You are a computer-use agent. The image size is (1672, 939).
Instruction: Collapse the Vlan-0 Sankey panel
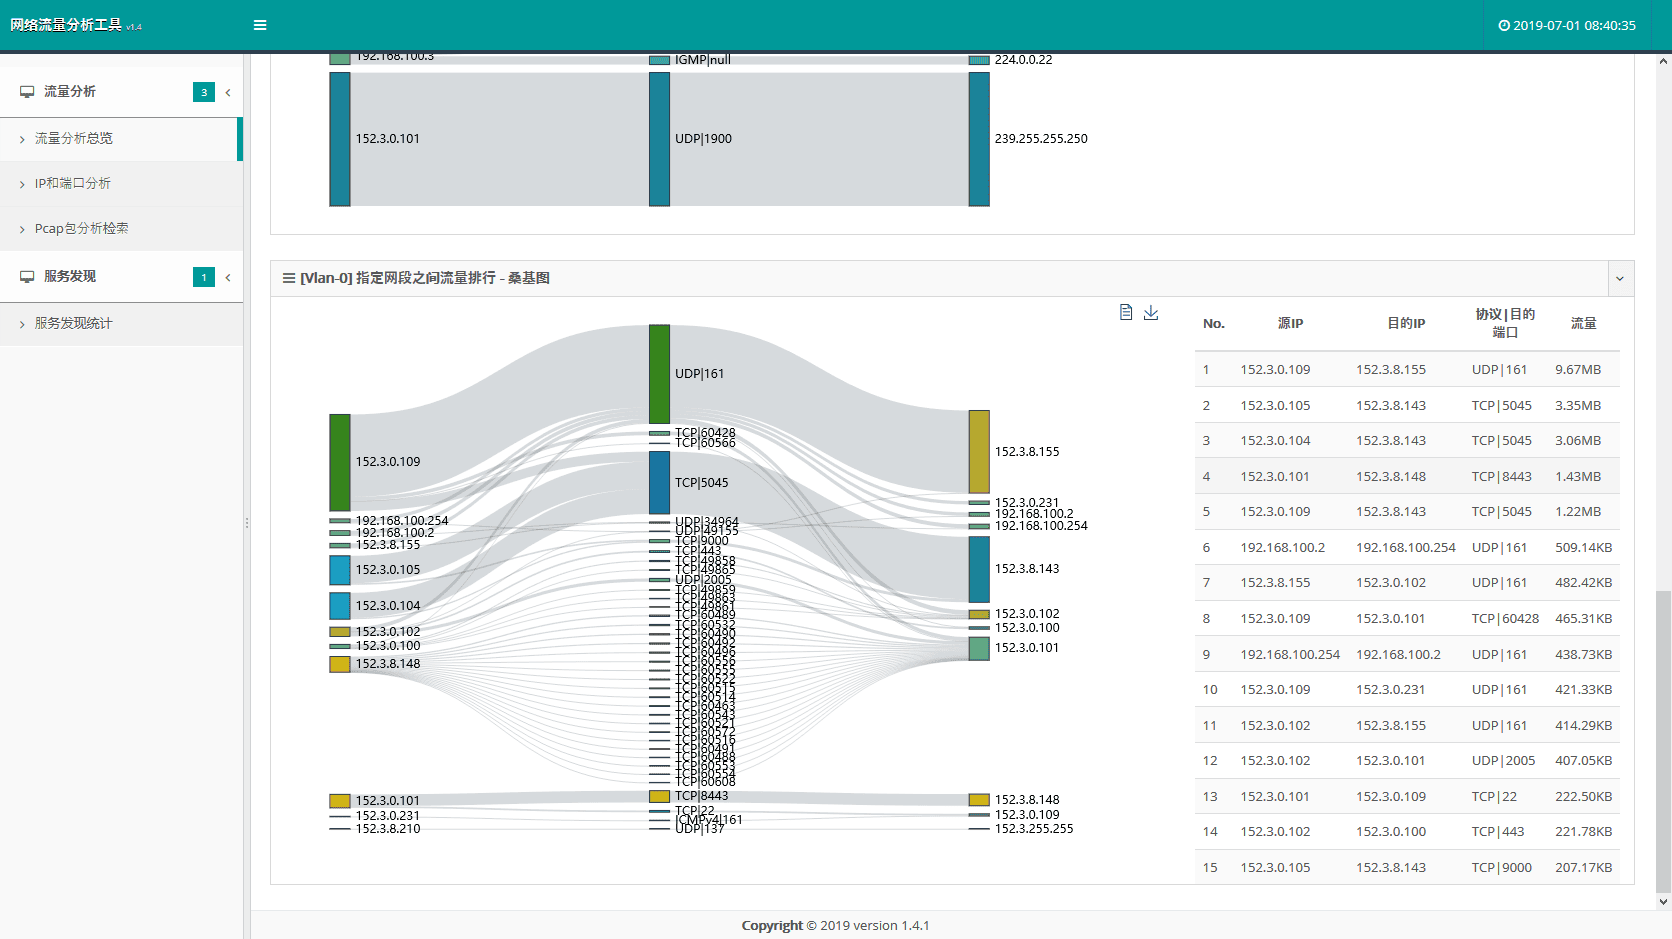1620,279
